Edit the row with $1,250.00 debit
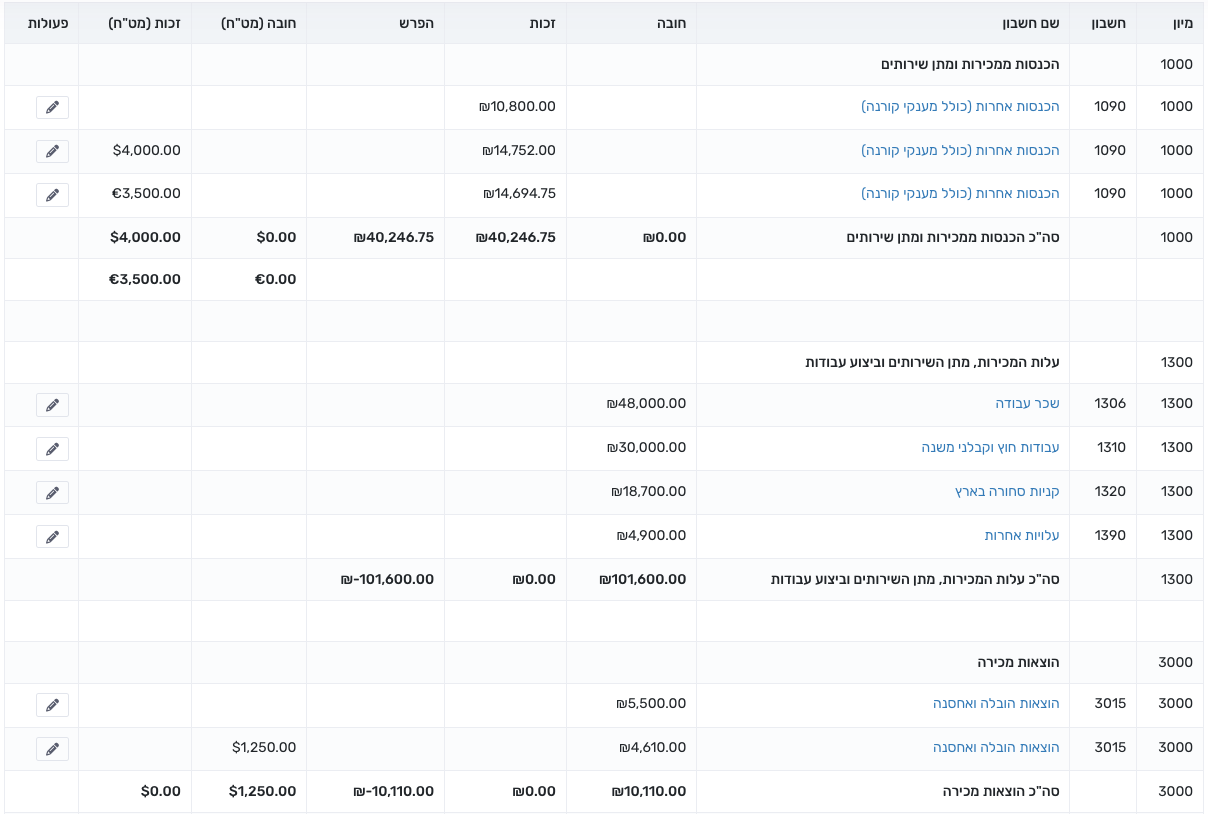 pyautogui.click(x=52, y=749)
